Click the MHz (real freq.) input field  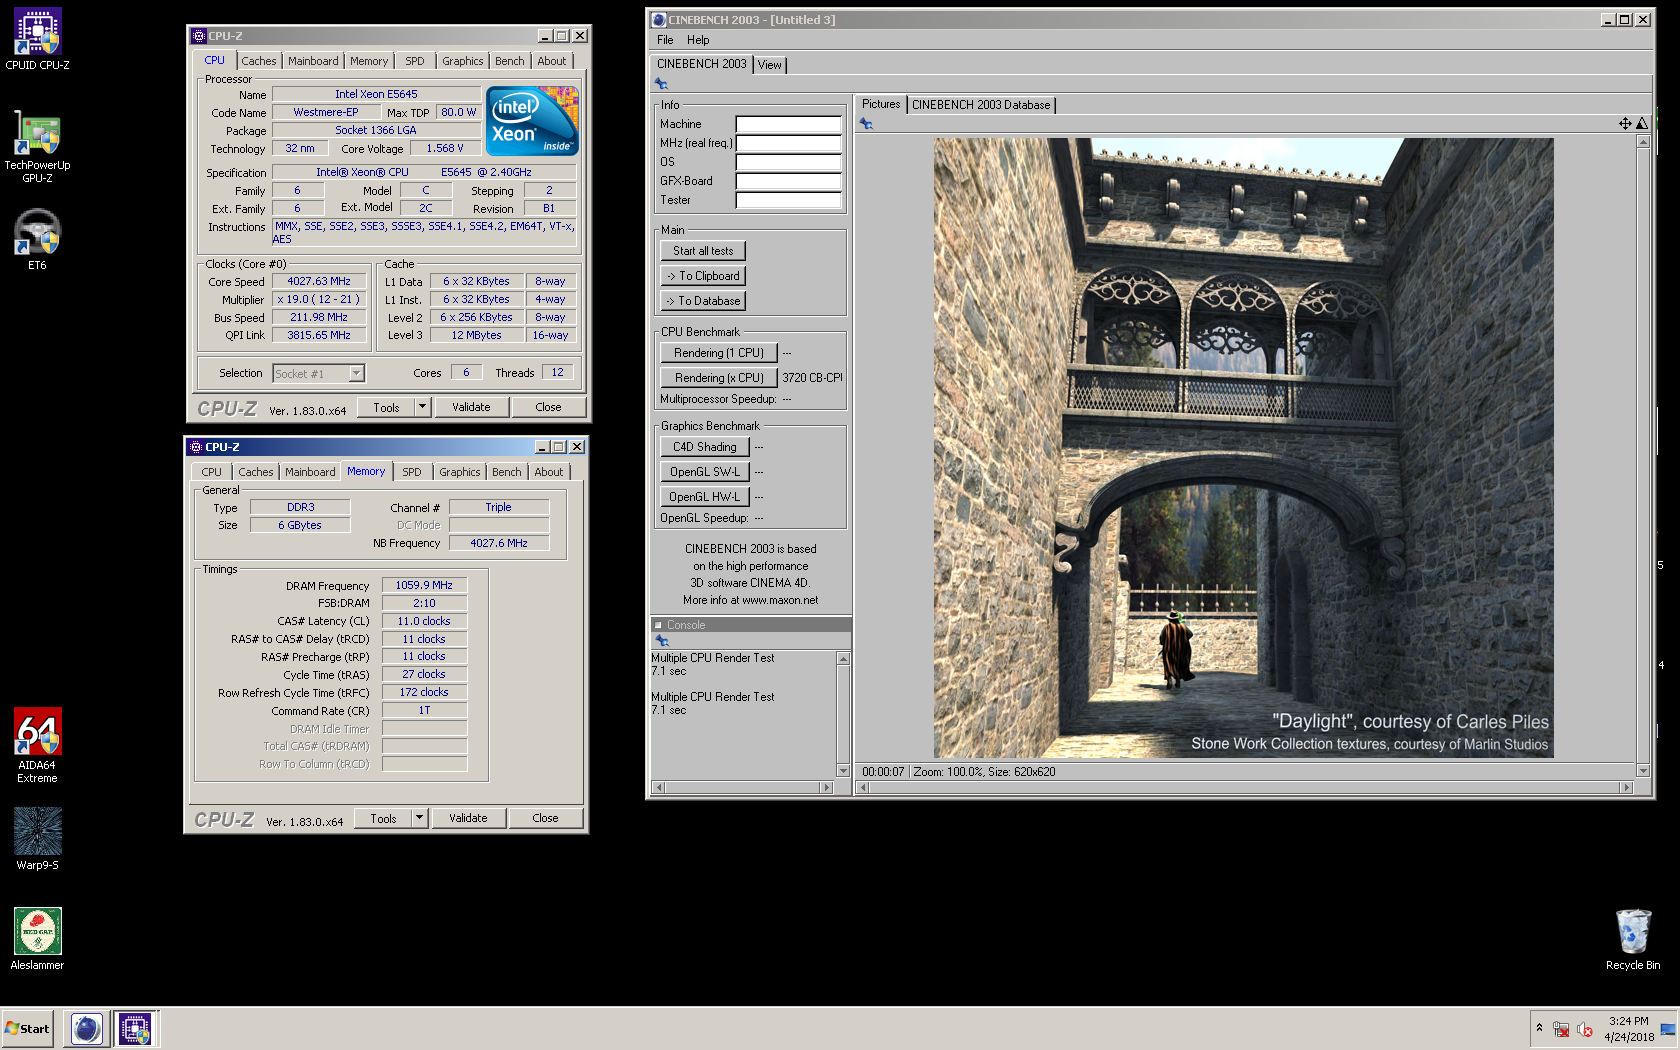point(788,143)
